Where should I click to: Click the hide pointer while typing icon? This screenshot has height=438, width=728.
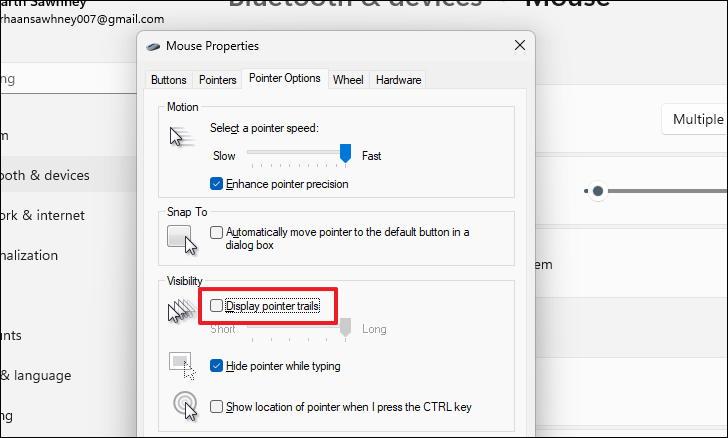coord(182,366)
